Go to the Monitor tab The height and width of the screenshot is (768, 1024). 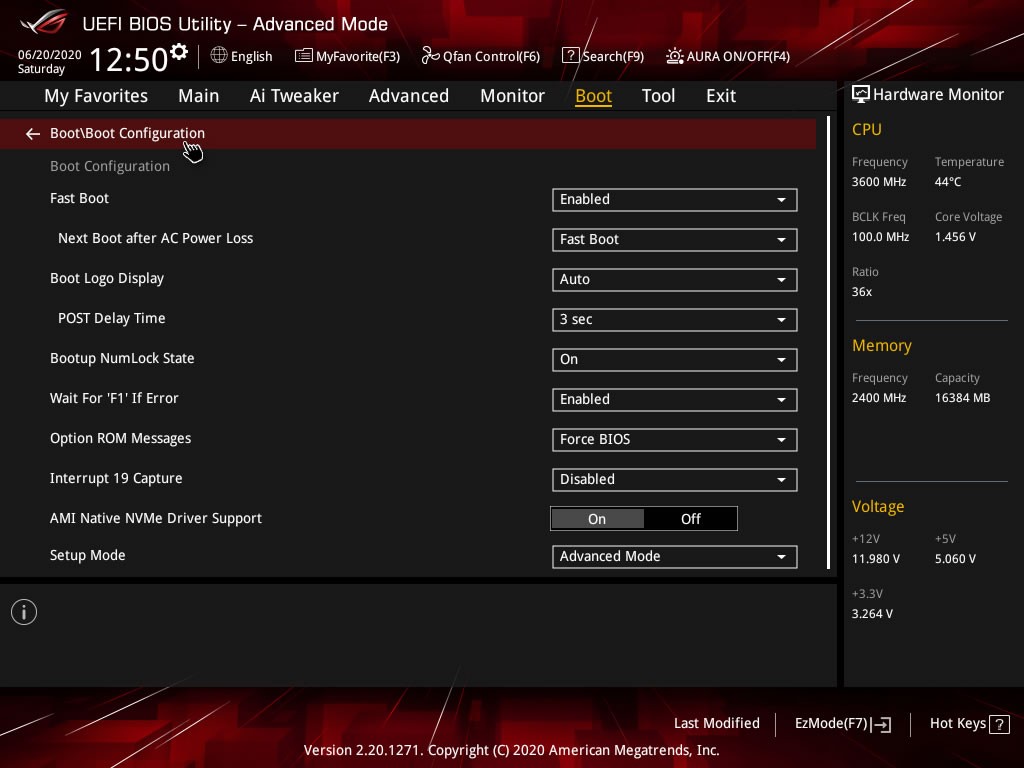(x=512, y=96)
